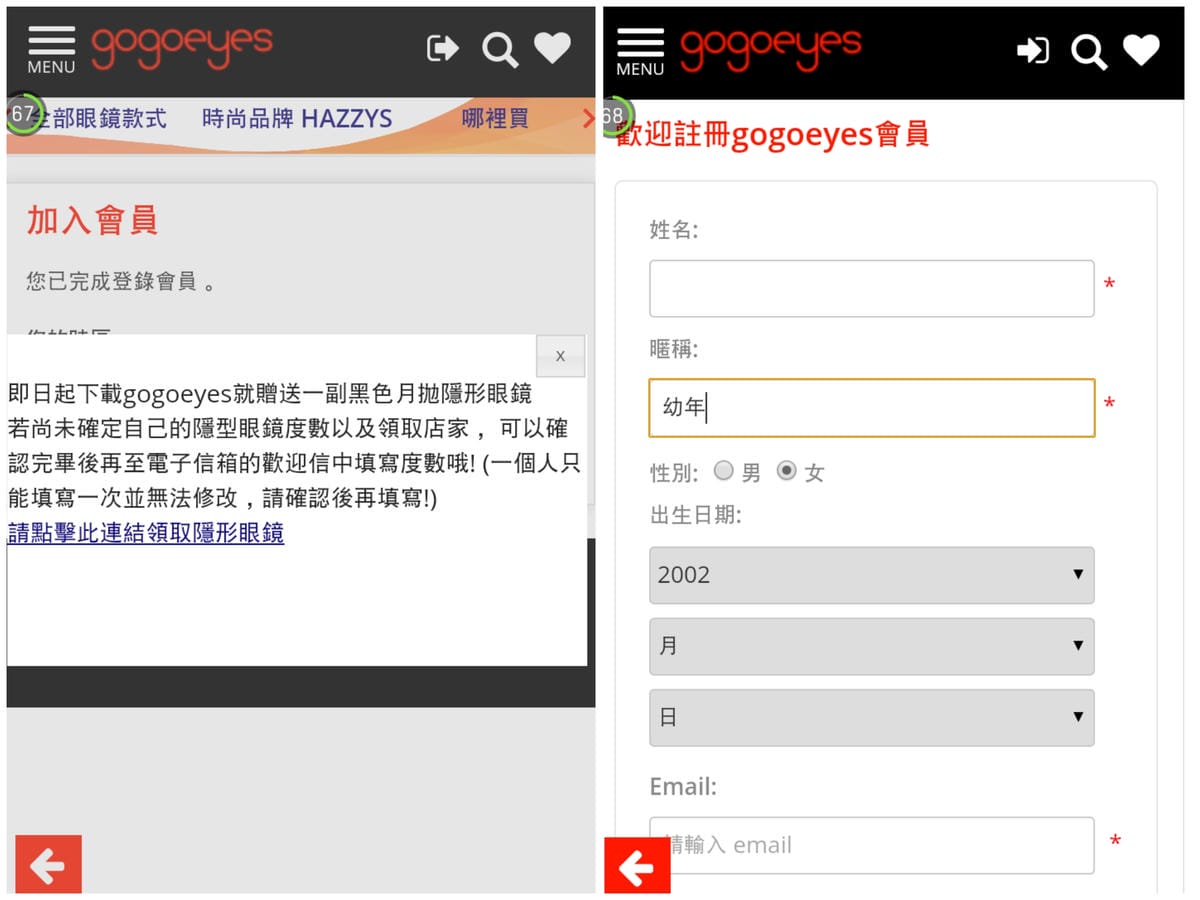
Task: Click 歡迎註冊gogoeyes會員 heading
Action: point(772,134)
